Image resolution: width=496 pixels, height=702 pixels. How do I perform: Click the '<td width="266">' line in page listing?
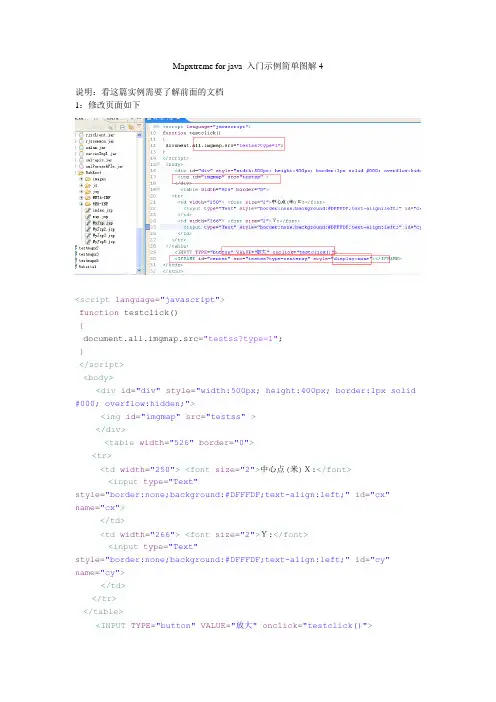[204, 534]
